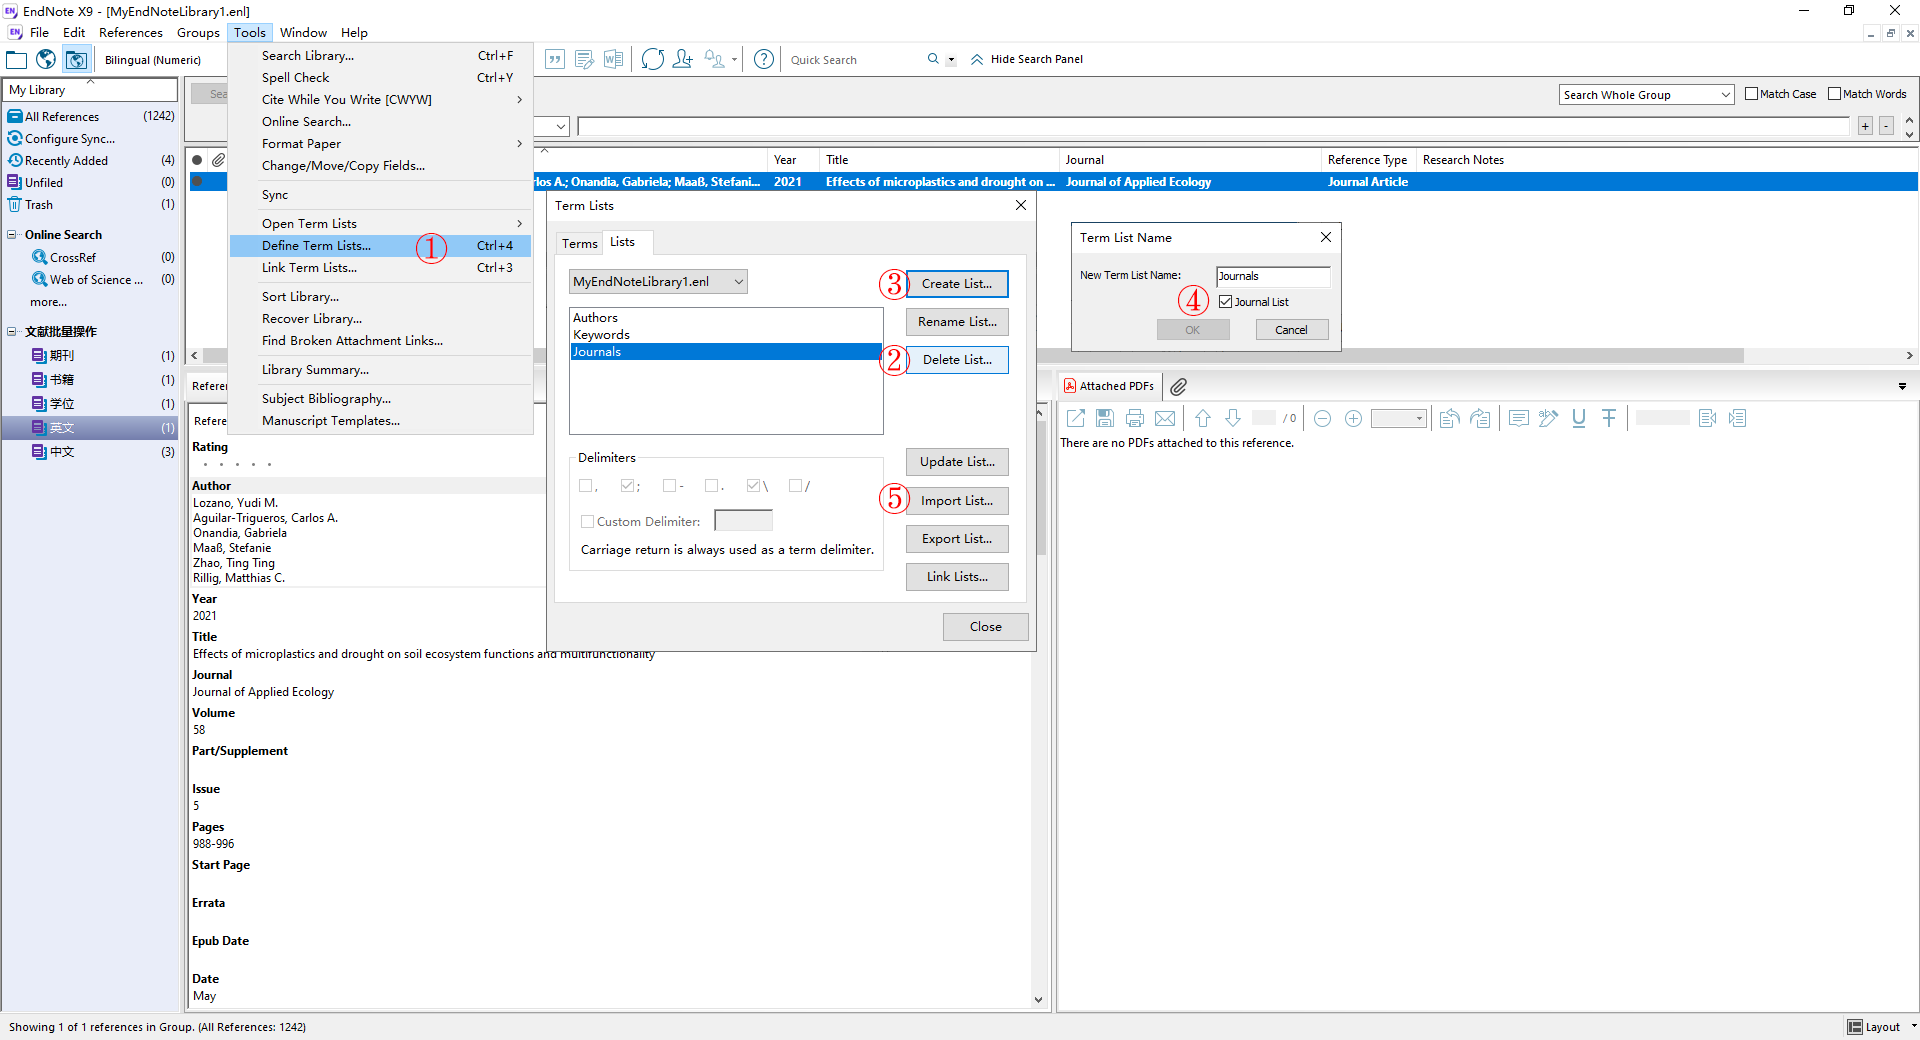Go to previous PDF page arrow
The width and height of the screenshot is (1920, 1040).
tap(1203, 419)
